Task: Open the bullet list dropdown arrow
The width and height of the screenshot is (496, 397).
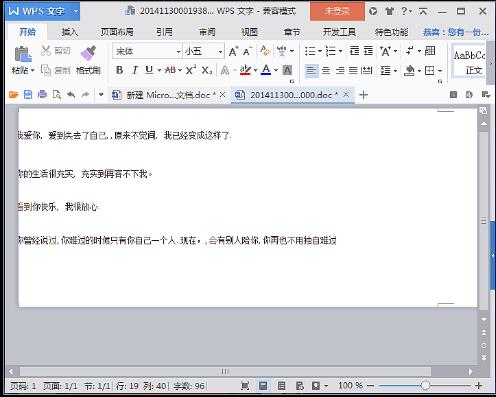Action: [320, 51]
